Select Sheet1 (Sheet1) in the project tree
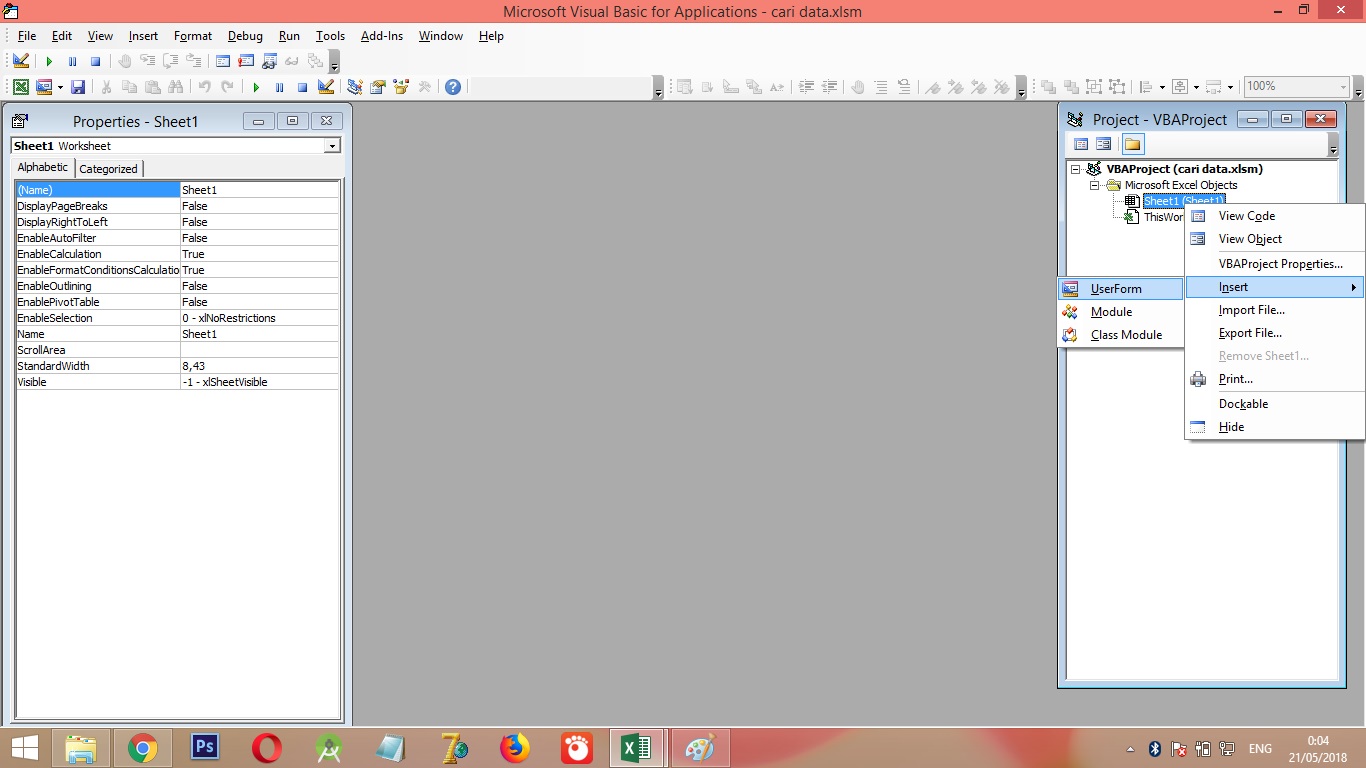The image size is (1366, 768). click(x=1184, y=201)
